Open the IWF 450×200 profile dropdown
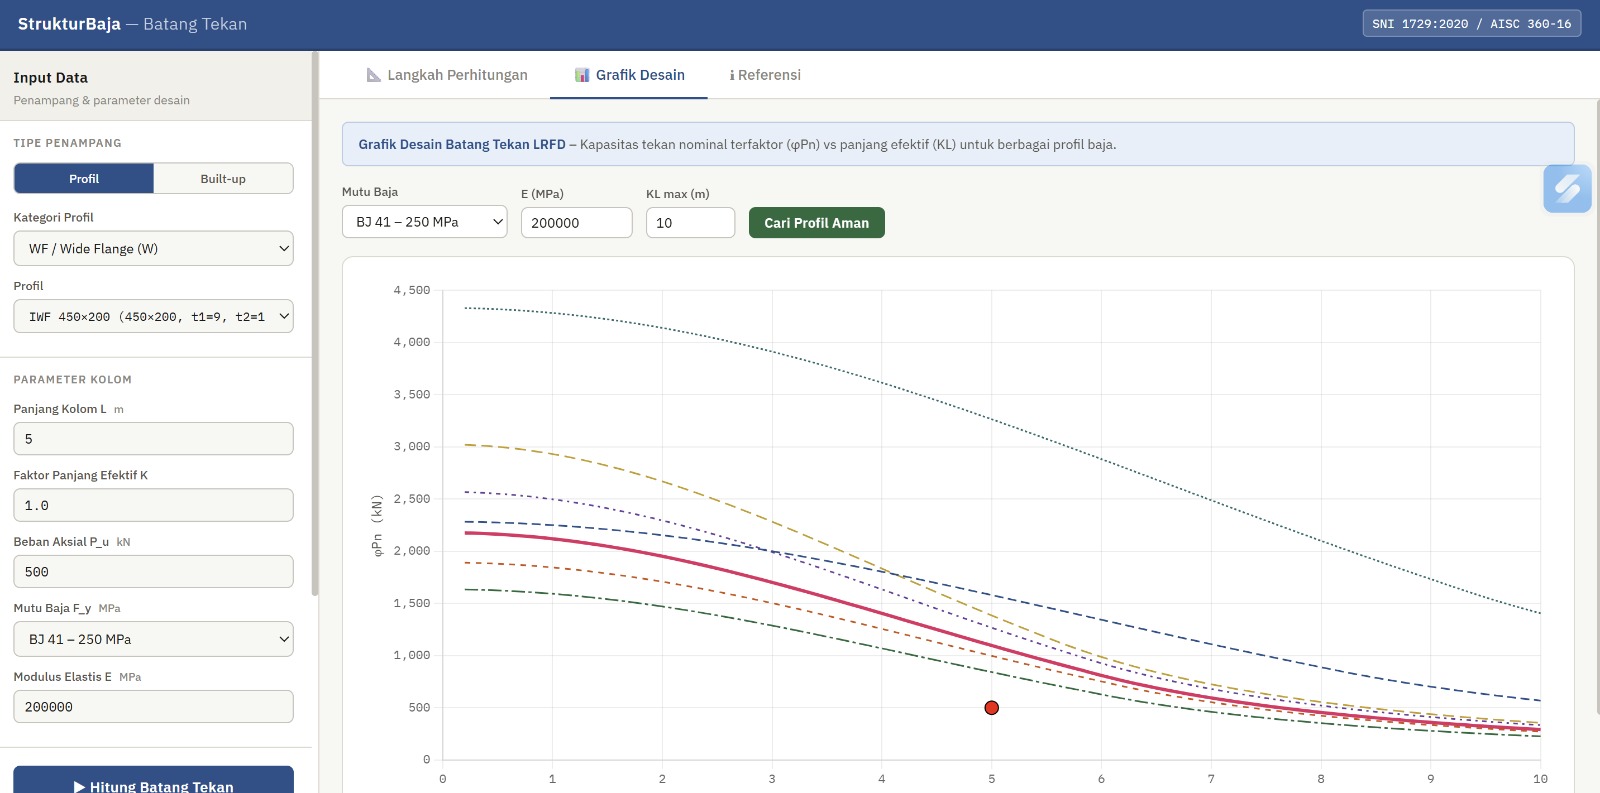1600x793 pixels. 153,317
